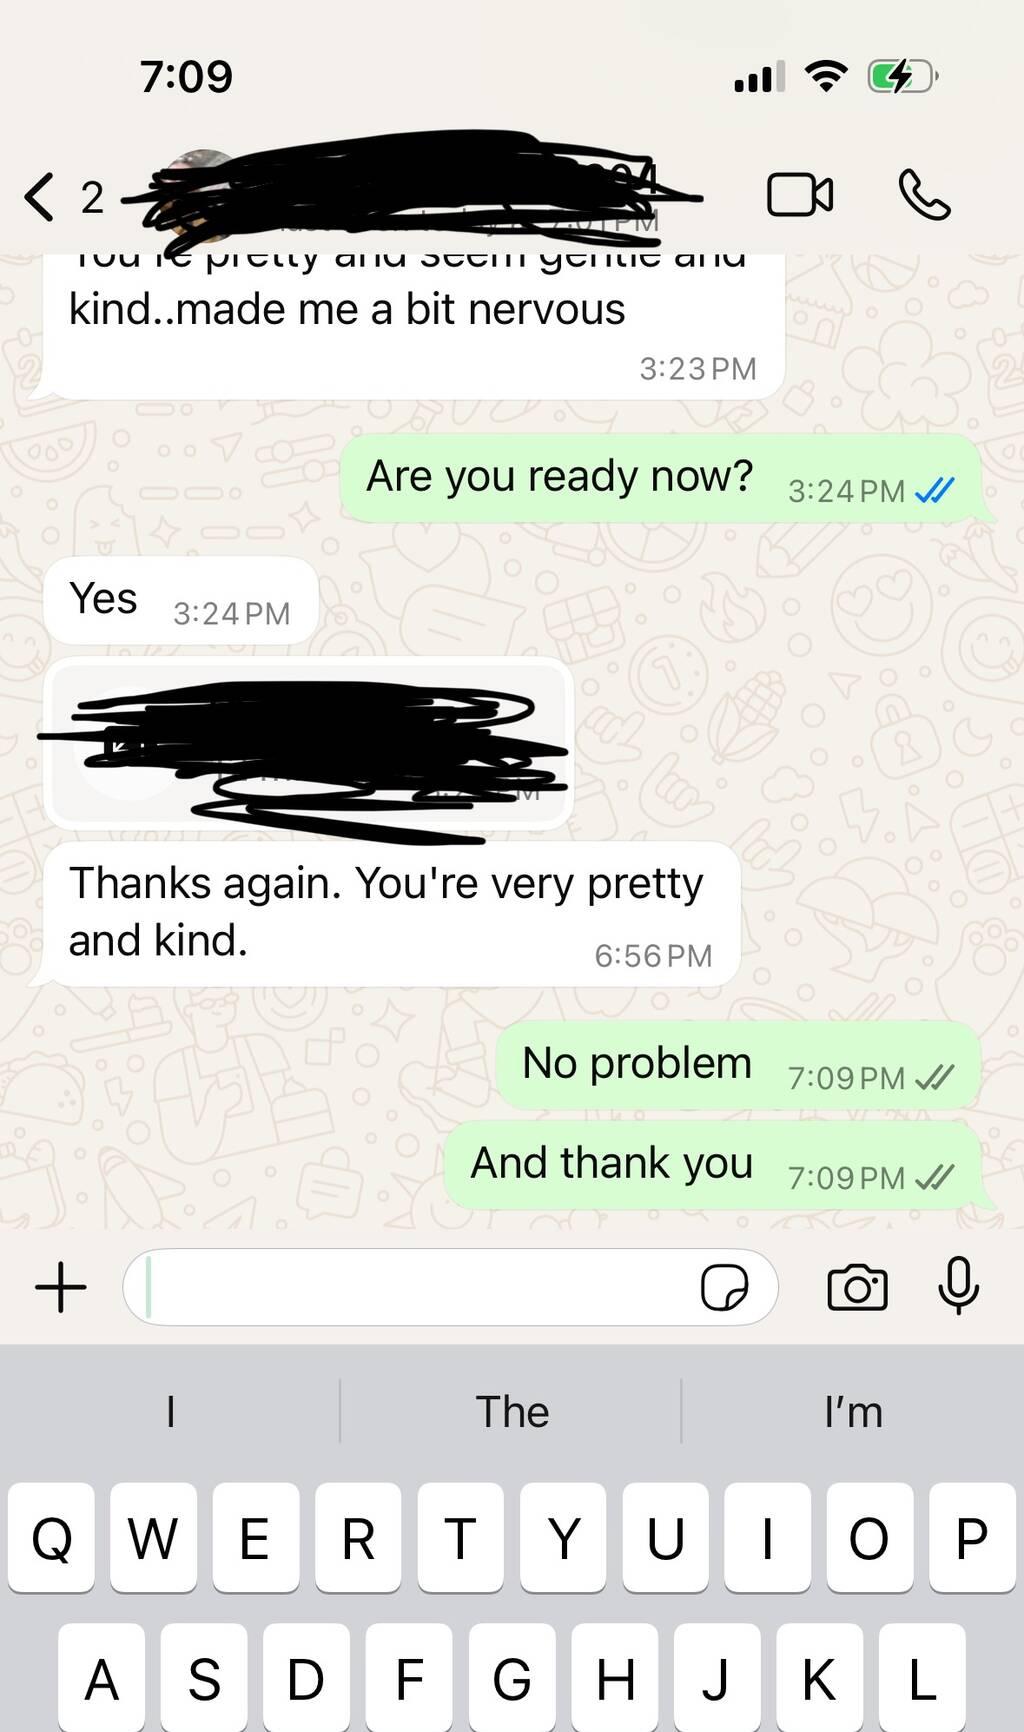This screenshot has width=1024, height=1732.
Task: Tap the "Q" key on keyboard
Action: [52, 1537]
